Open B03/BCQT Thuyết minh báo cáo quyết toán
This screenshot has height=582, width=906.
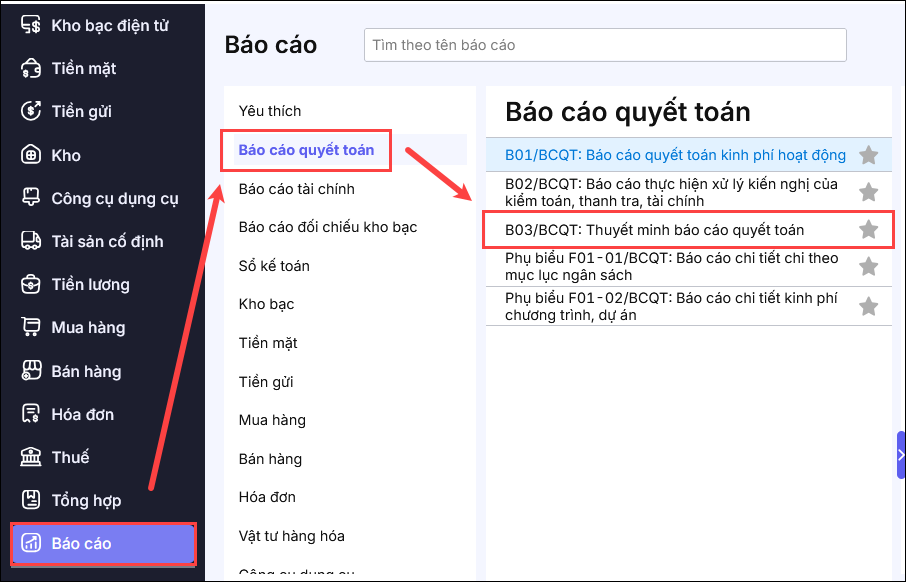(x=655, y=230)
